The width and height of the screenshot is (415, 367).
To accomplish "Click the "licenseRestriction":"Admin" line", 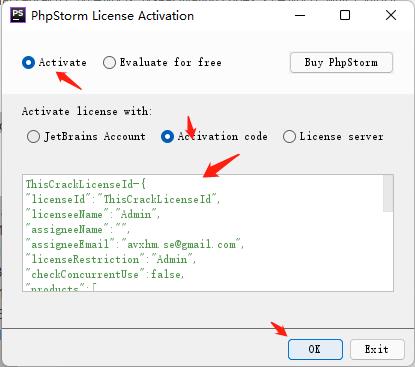I will [x=111, y=260].
